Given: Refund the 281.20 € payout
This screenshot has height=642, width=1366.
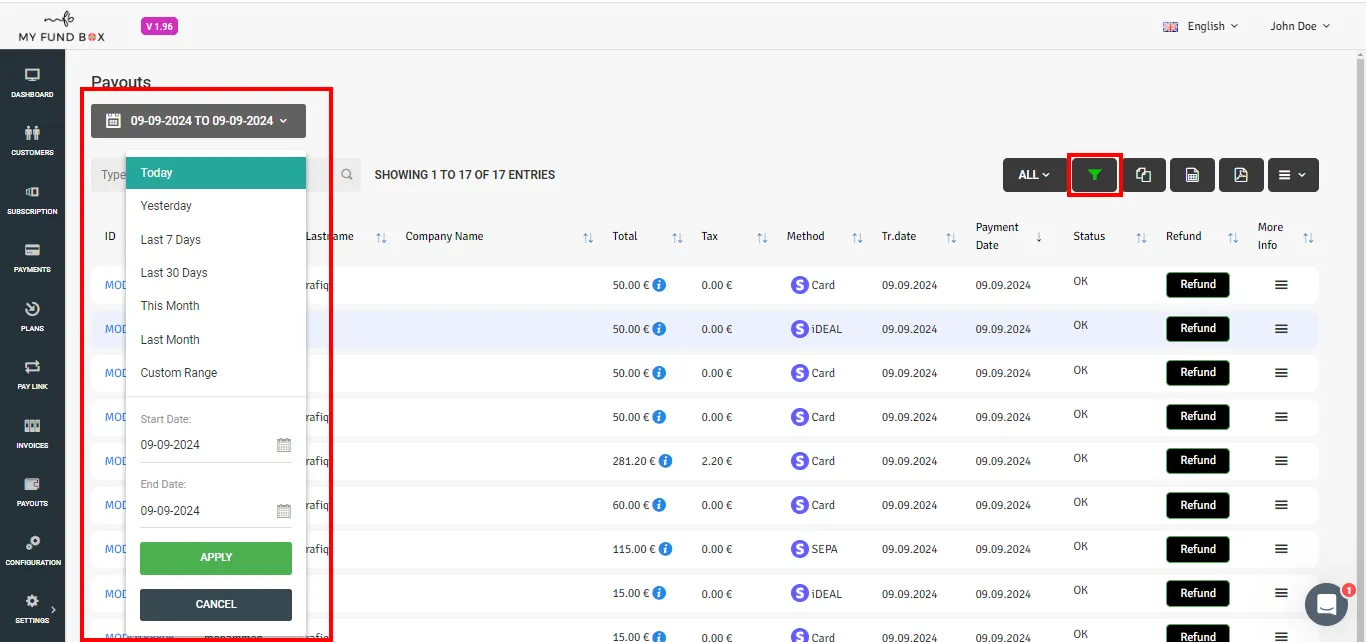Looking at the screenshot, I should [x=1198, y=461].
